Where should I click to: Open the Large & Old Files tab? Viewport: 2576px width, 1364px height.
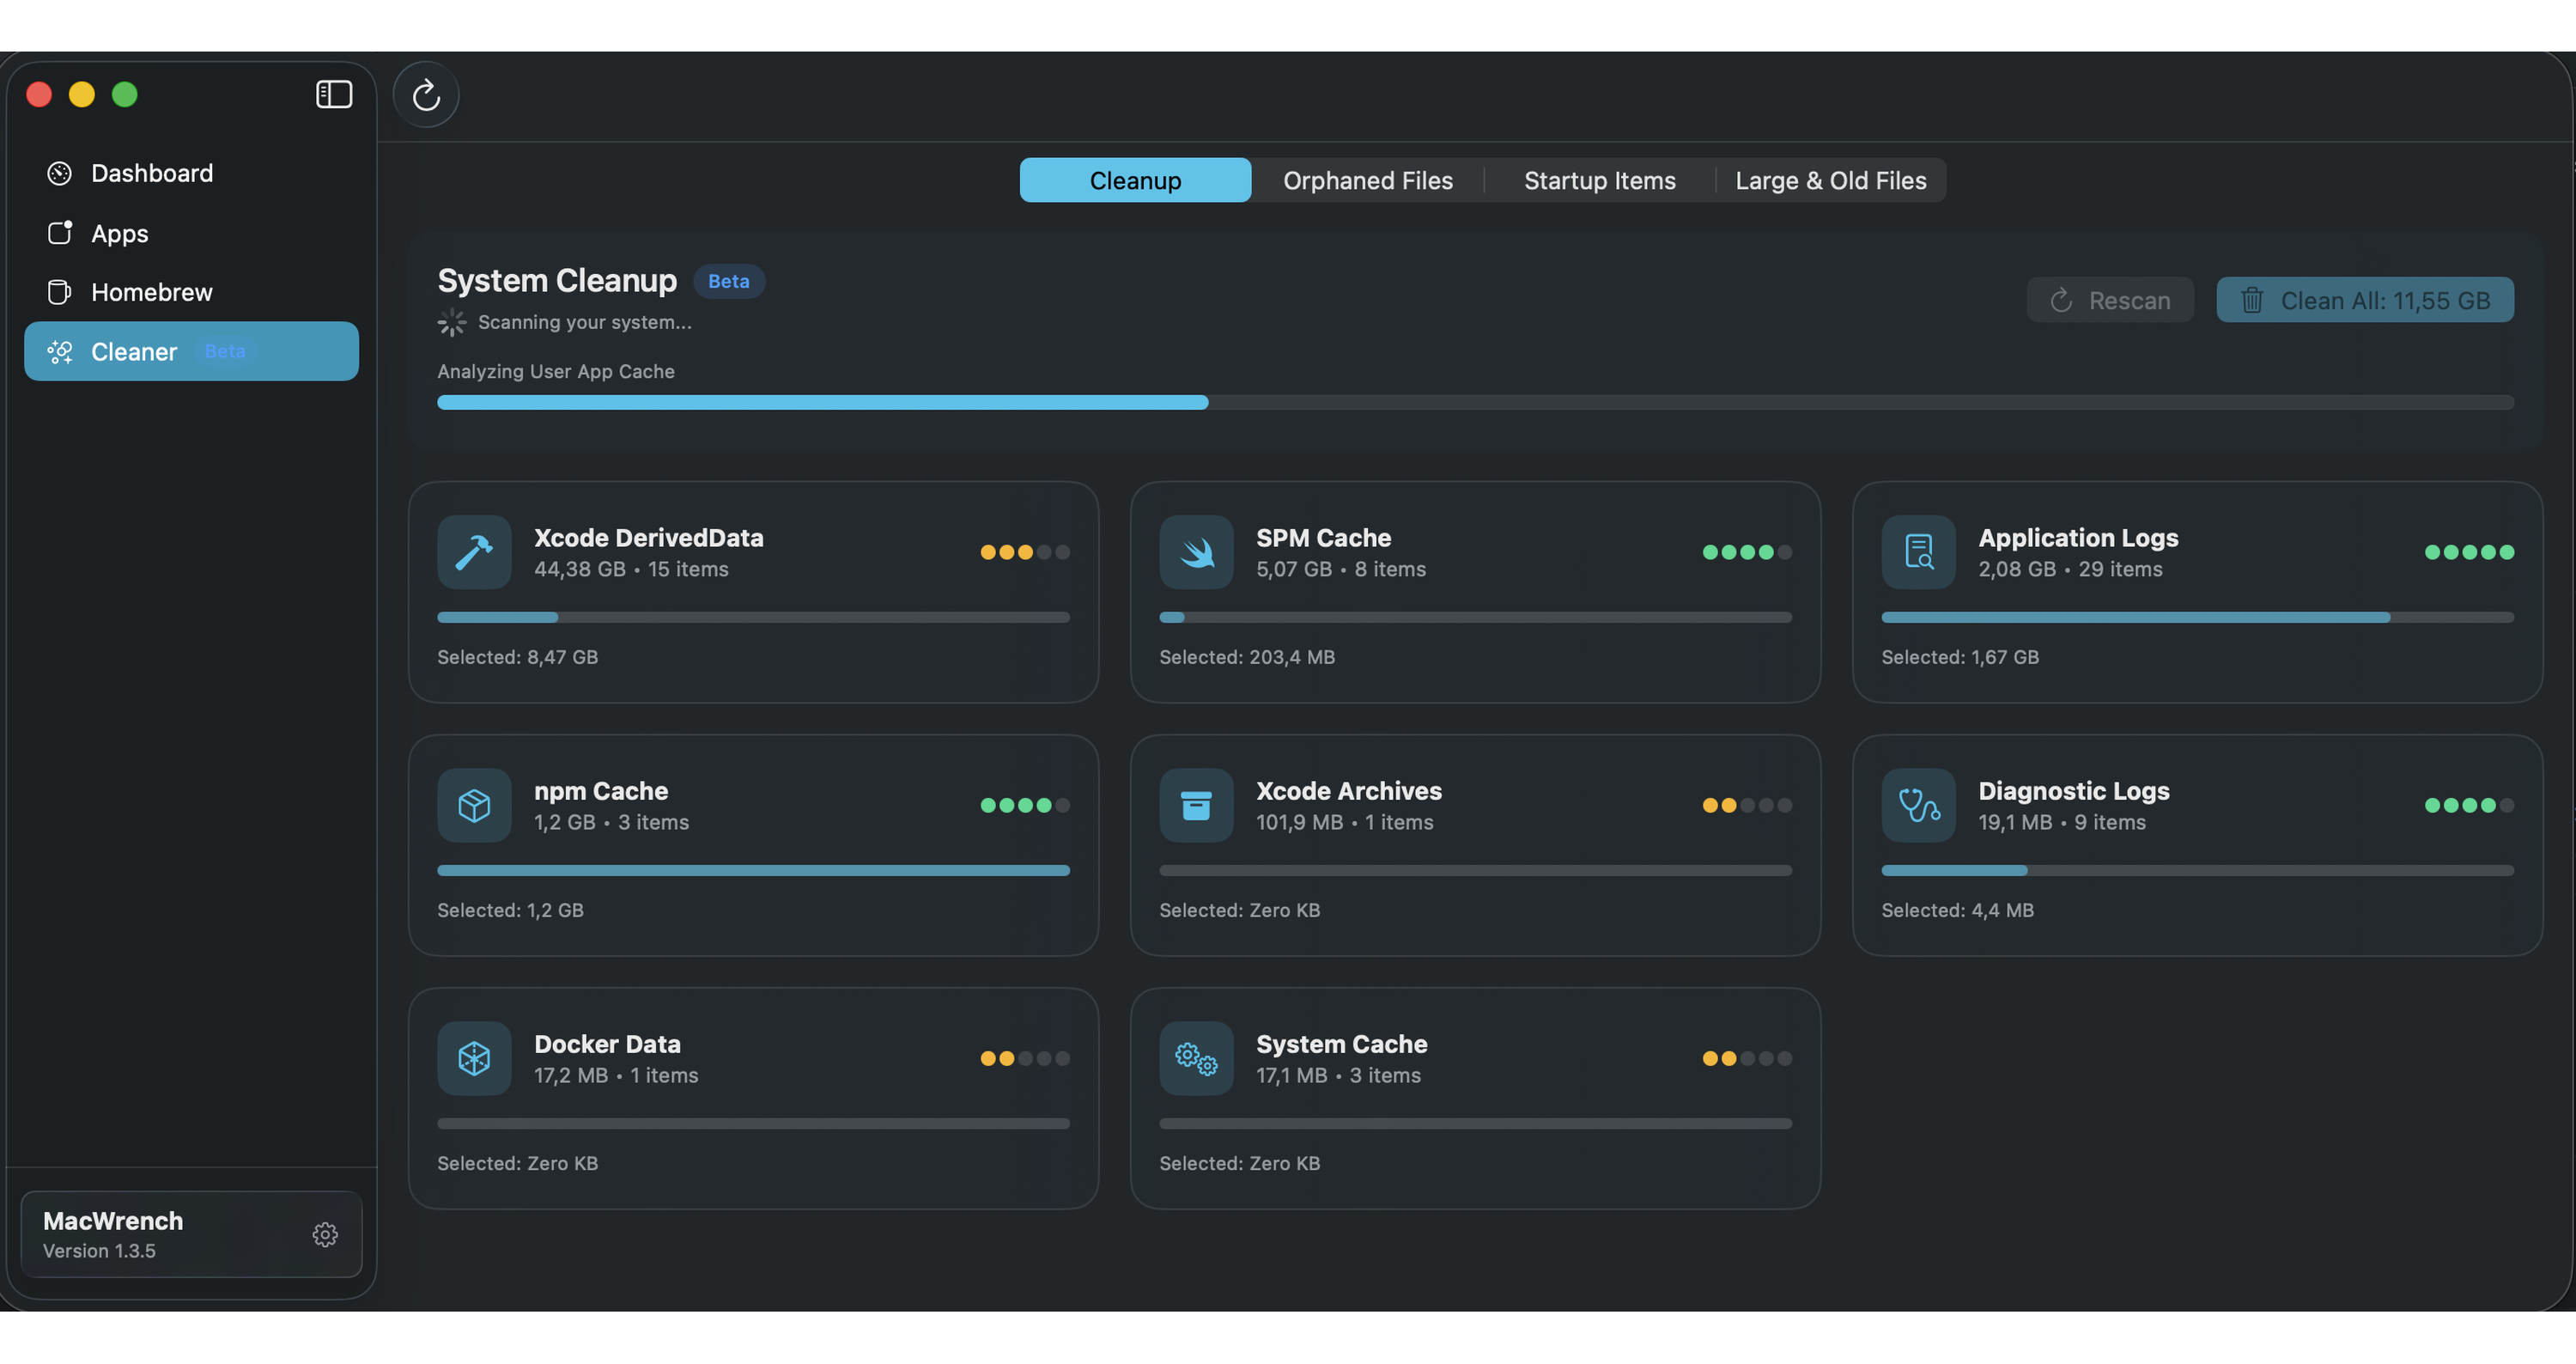pyautogui.click(x=1831, y=180)
